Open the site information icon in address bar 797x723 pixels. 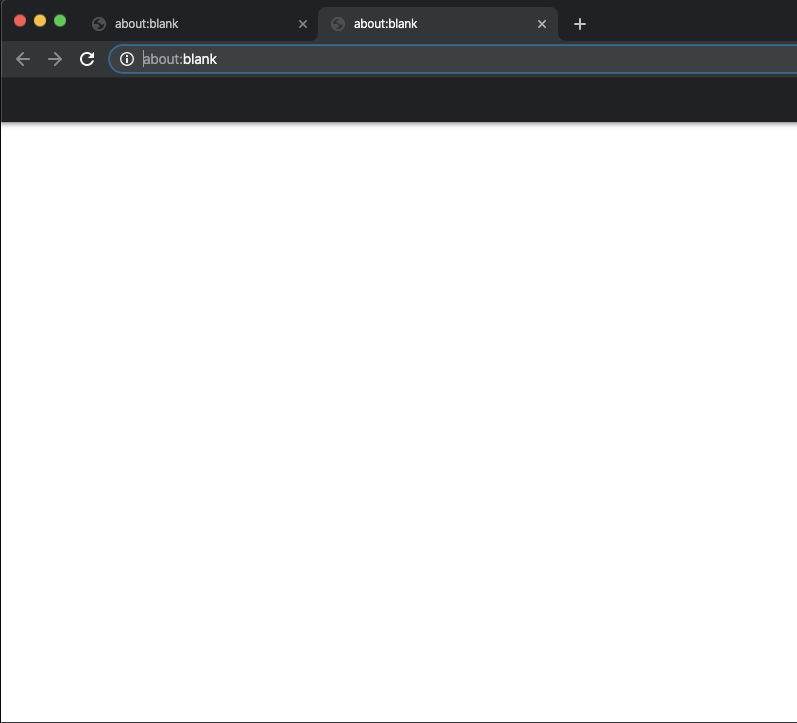click(x=127, y=59)
